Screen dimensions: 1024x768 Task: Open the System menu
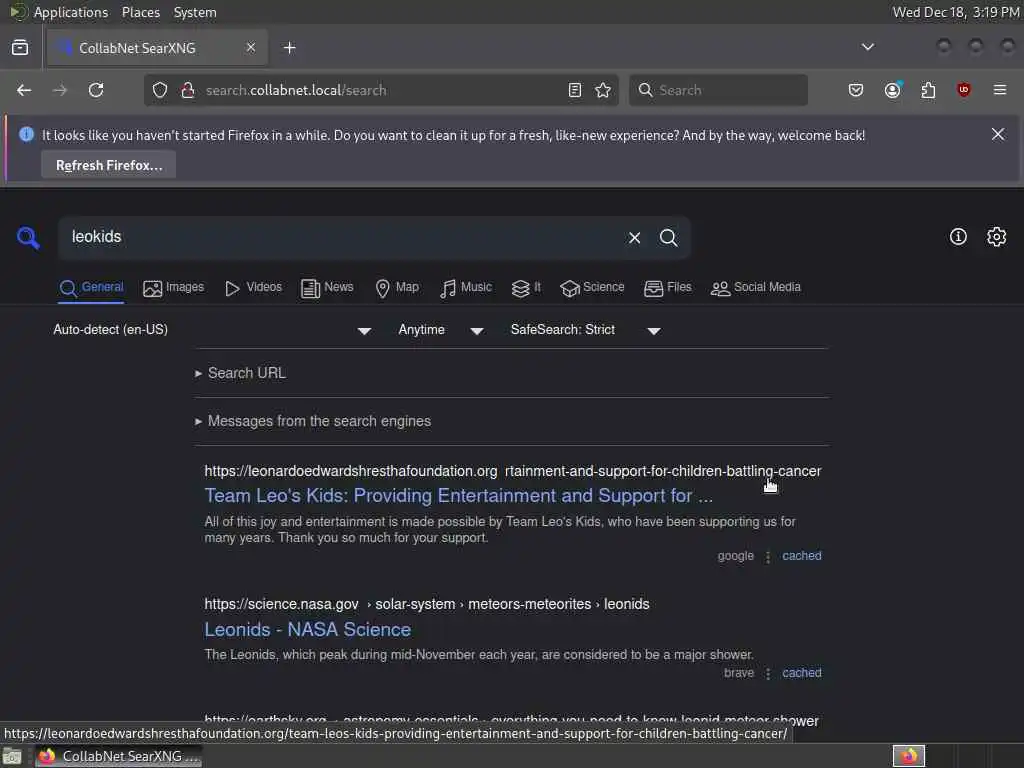pos(195,12)
